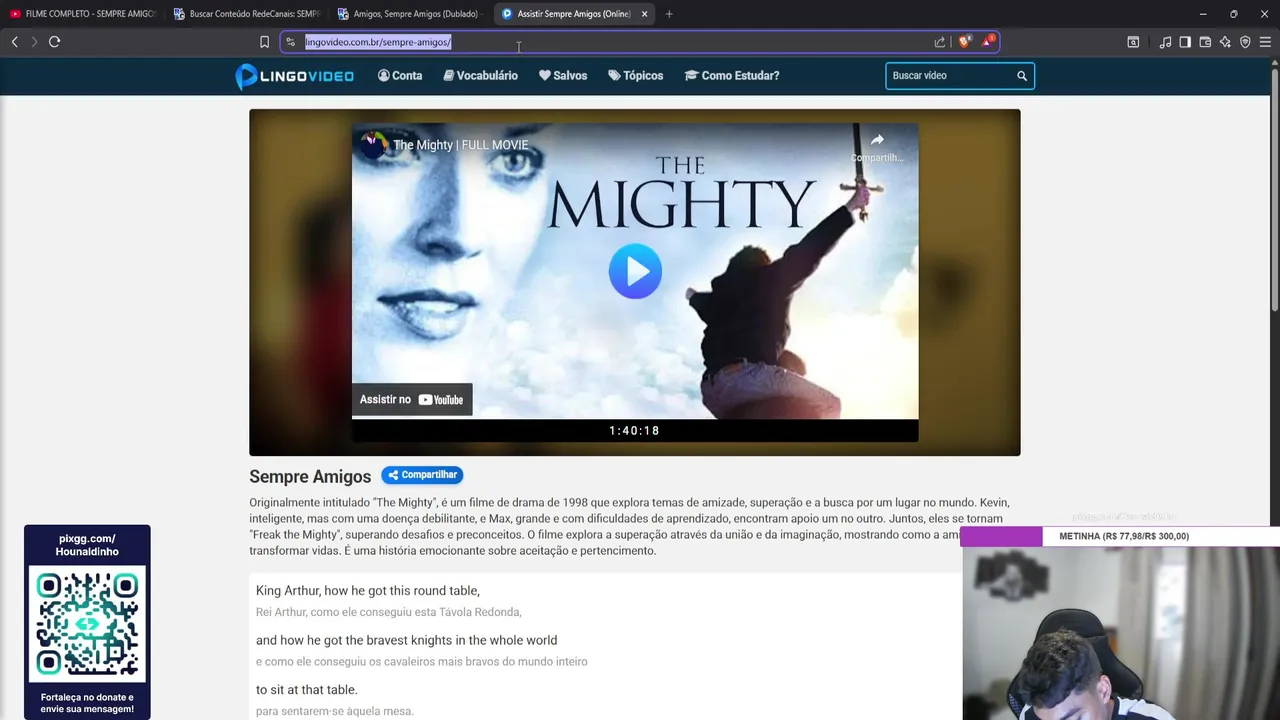Screen dimensions: 1280x720
Task: Switch to Buscar Conteúdo RedeCanais tab
Action: [x=247, y=14]
